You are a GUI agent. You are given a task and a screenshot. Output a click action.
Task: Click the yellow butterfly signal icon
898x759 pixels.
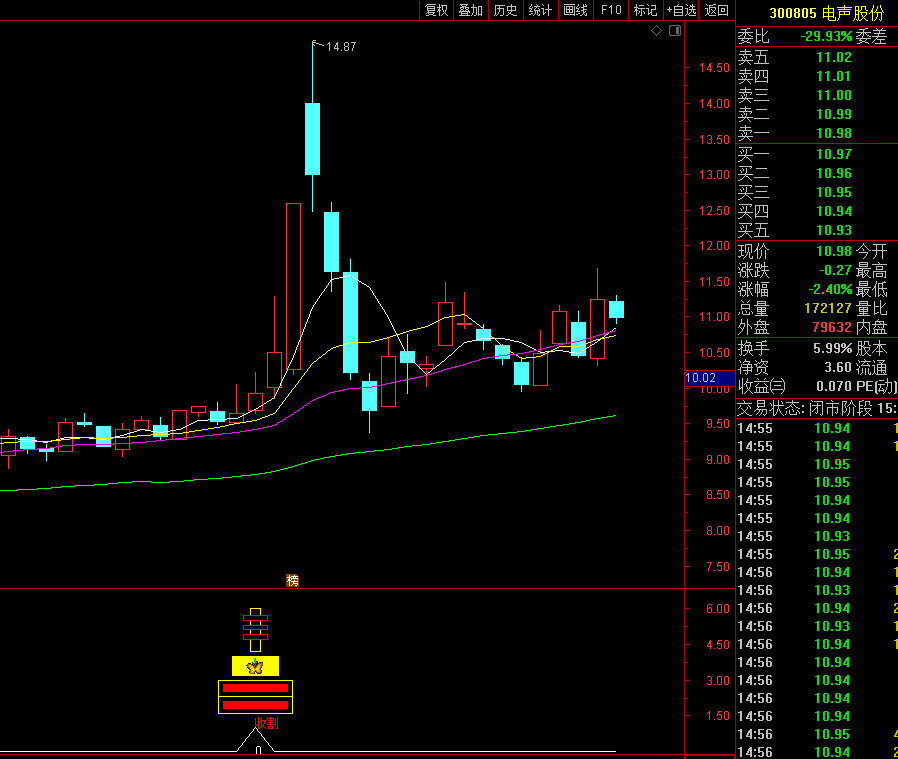[255, 666]
